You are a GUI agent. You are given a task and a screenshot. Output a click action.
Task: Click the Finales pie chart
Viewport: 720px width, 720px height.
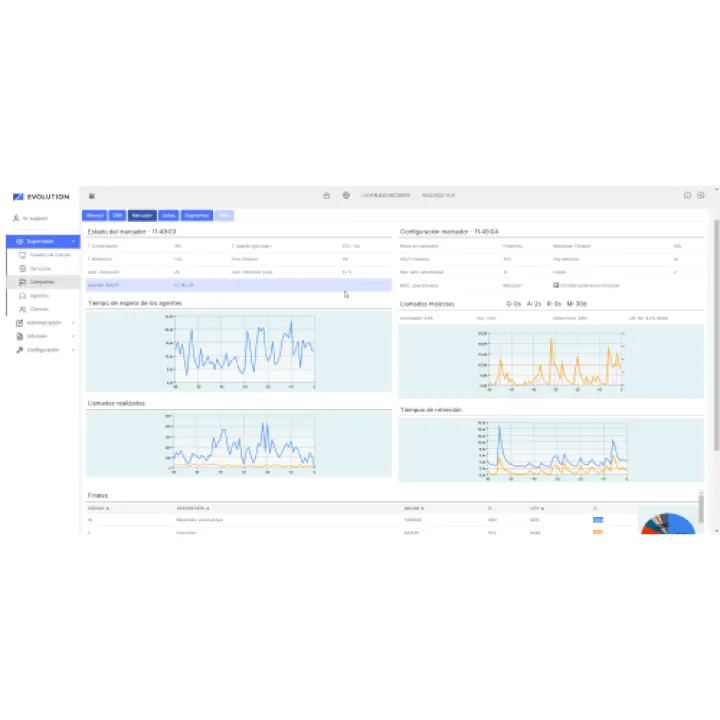[x=668, y=523]
